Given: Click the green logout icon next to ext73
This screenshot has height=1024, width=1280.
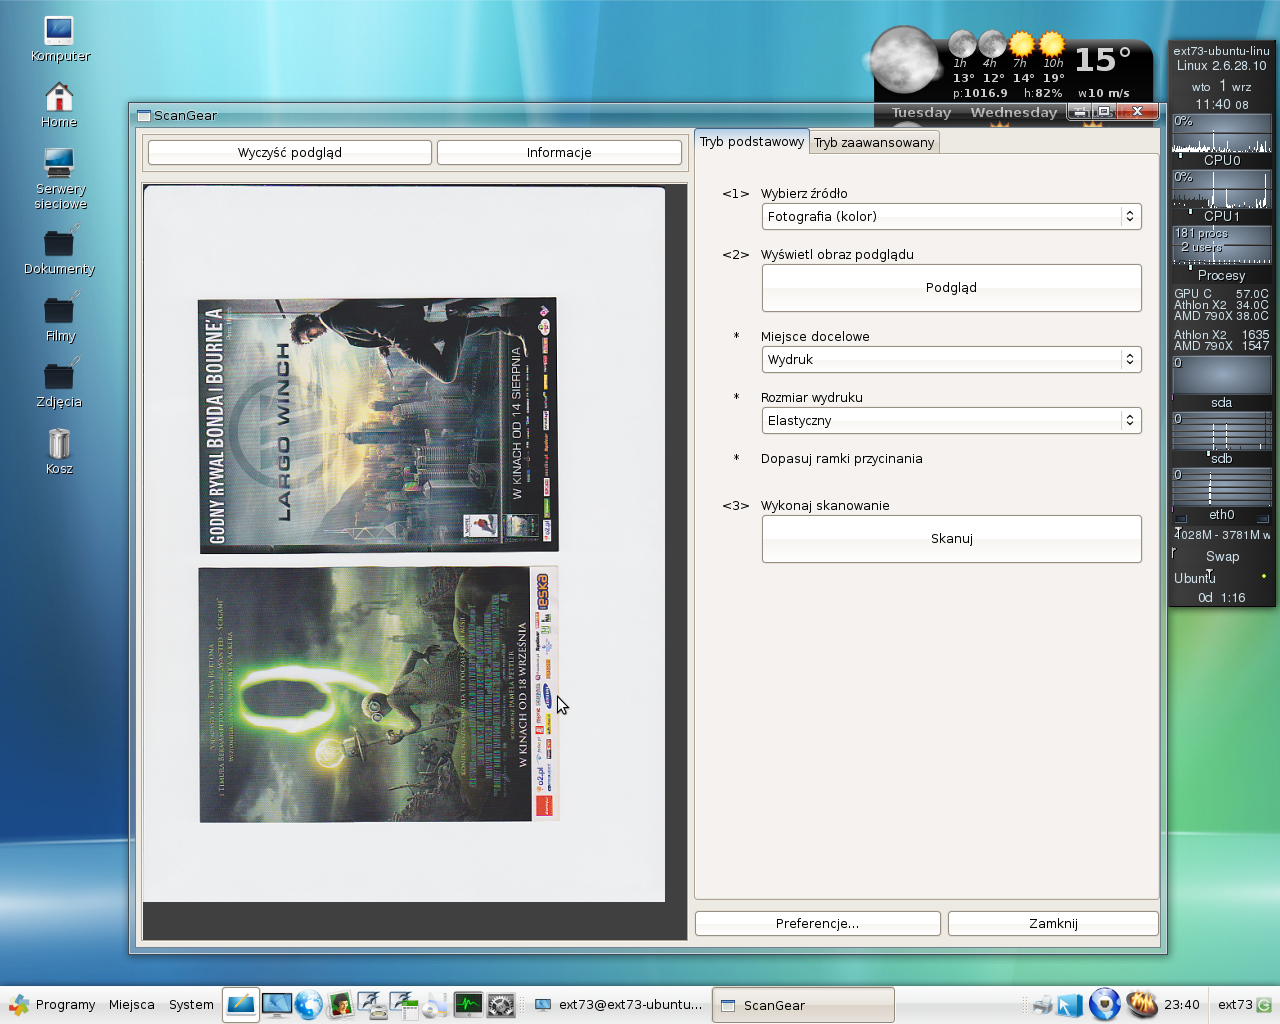Looking at the screenshot, I should 1264,1005.
